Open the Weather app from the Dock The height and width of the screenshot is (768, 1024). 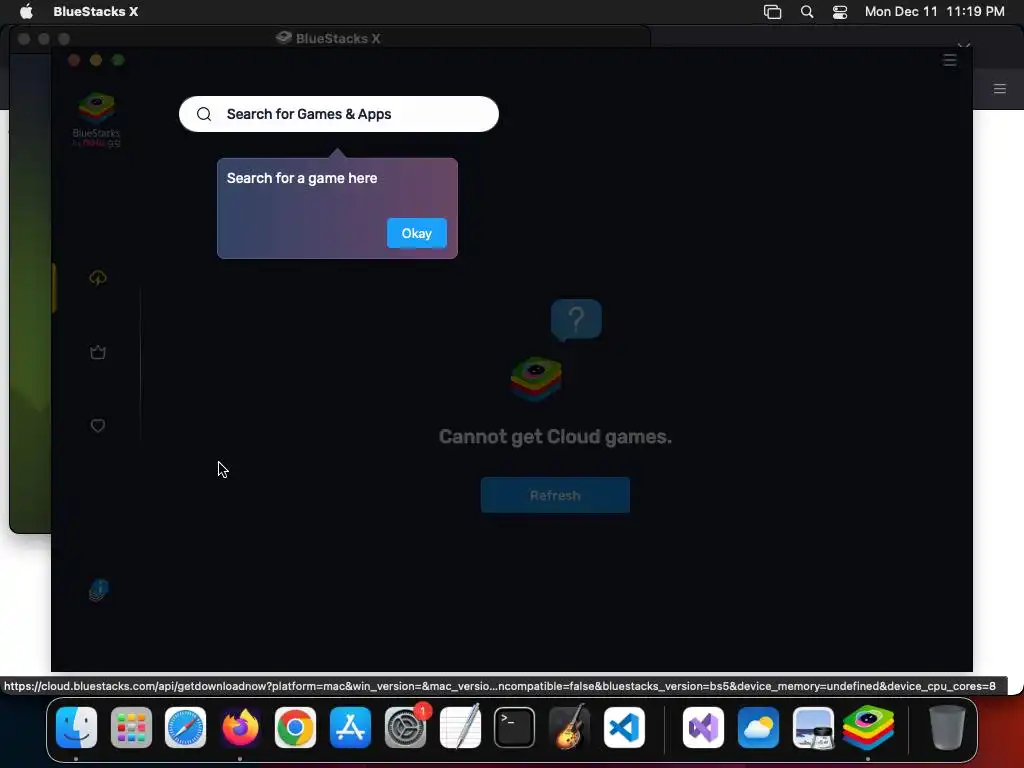pyautogui.click(x=758, y=727)
